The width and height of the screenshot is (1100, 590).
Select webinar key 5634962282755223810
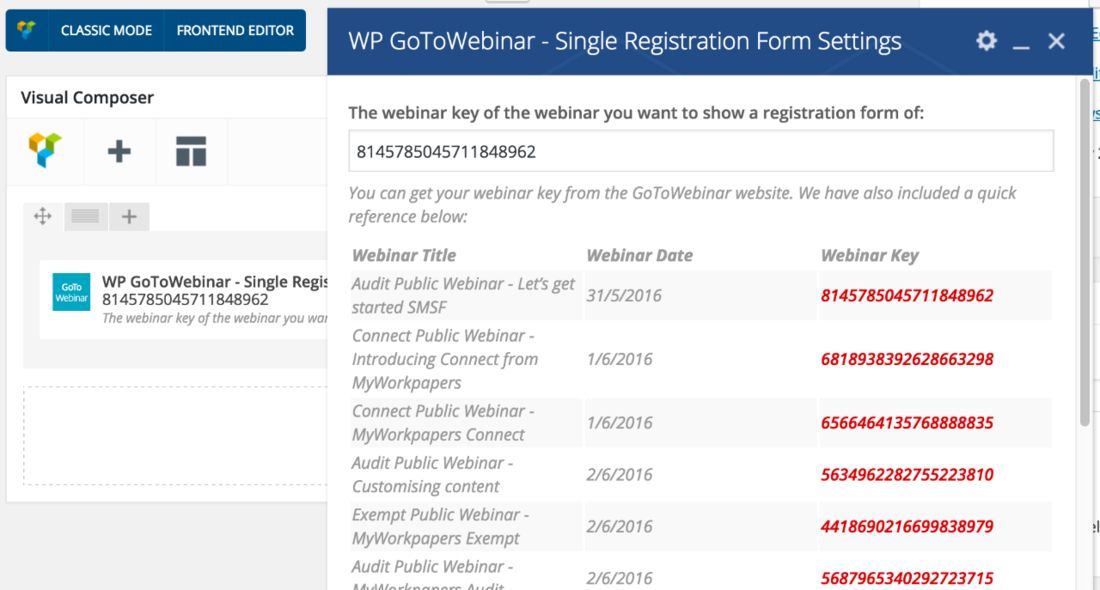907,474
